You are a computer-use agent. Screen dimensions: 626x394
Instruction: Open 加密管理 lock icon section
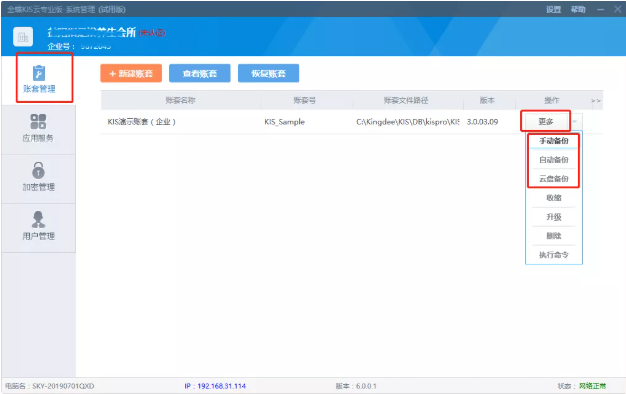pos(38,177)
